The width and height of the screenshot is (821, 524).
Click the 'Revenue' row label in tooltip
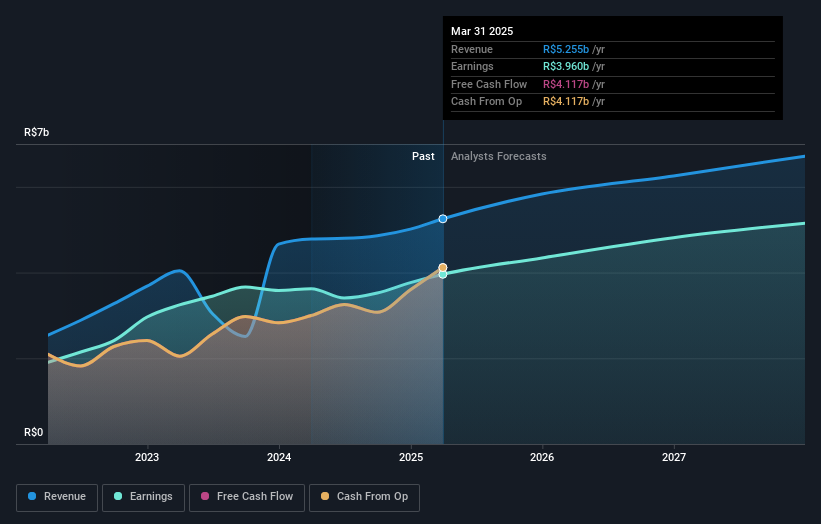(472, 50)
